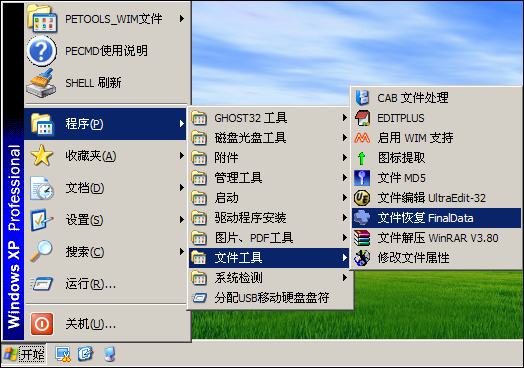Click the WinRAR books icon
524x368 pixels.
(362, 238)
